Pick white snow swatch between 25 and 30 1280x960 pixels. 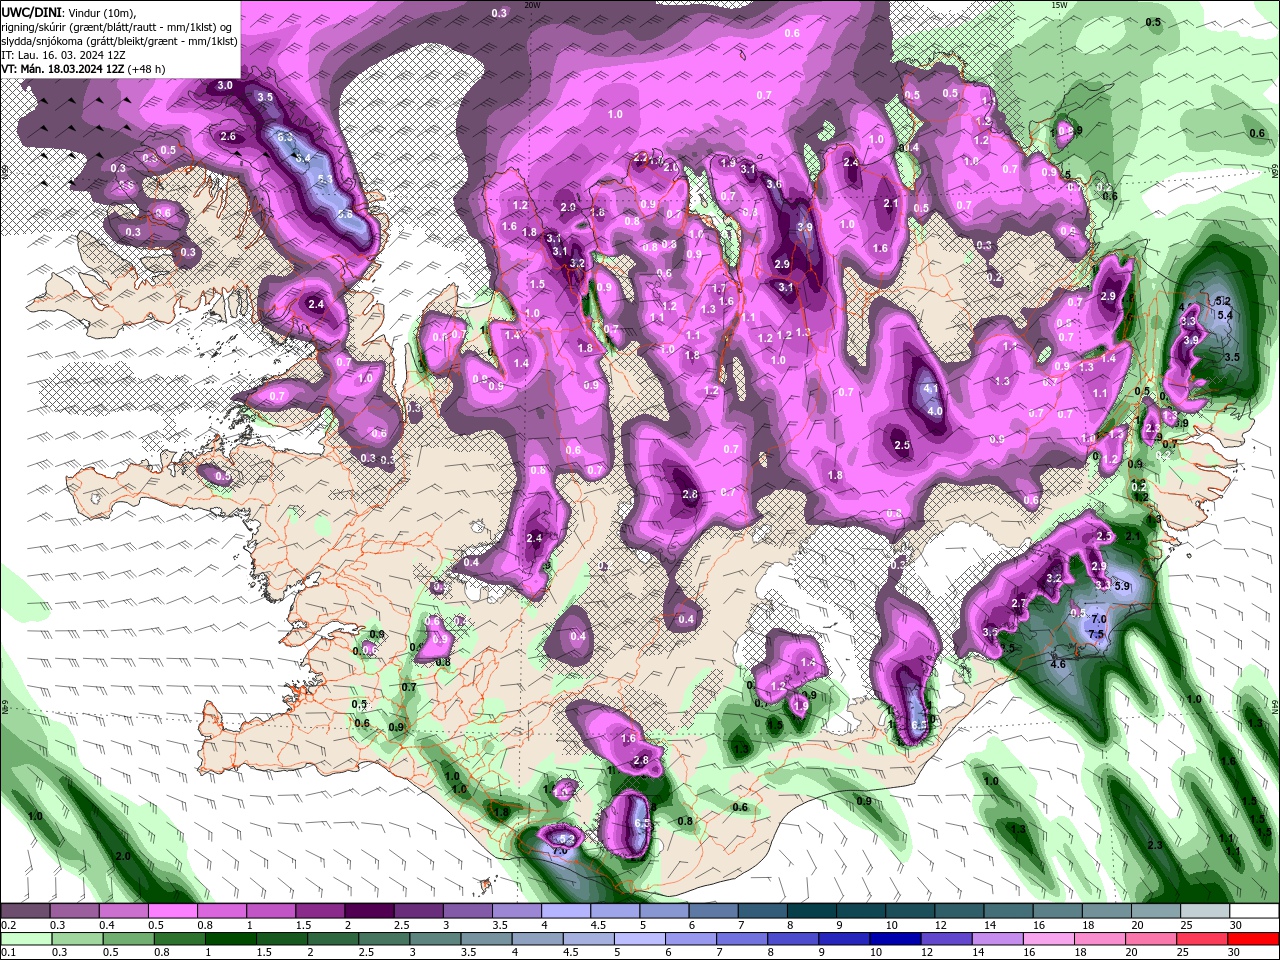pyautogui.click(x=1206, y=911)
